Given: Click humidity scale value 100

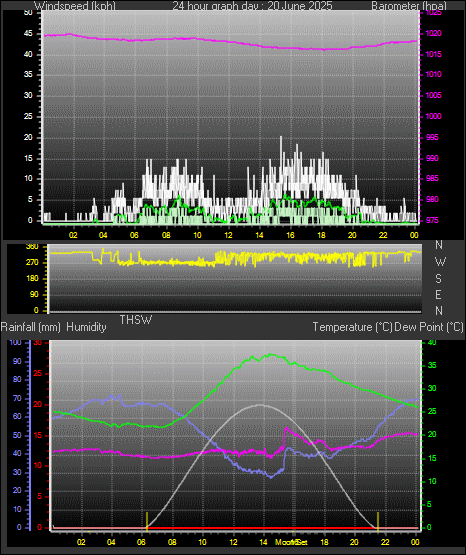Looking at the screenshot, I should point(16,342).
